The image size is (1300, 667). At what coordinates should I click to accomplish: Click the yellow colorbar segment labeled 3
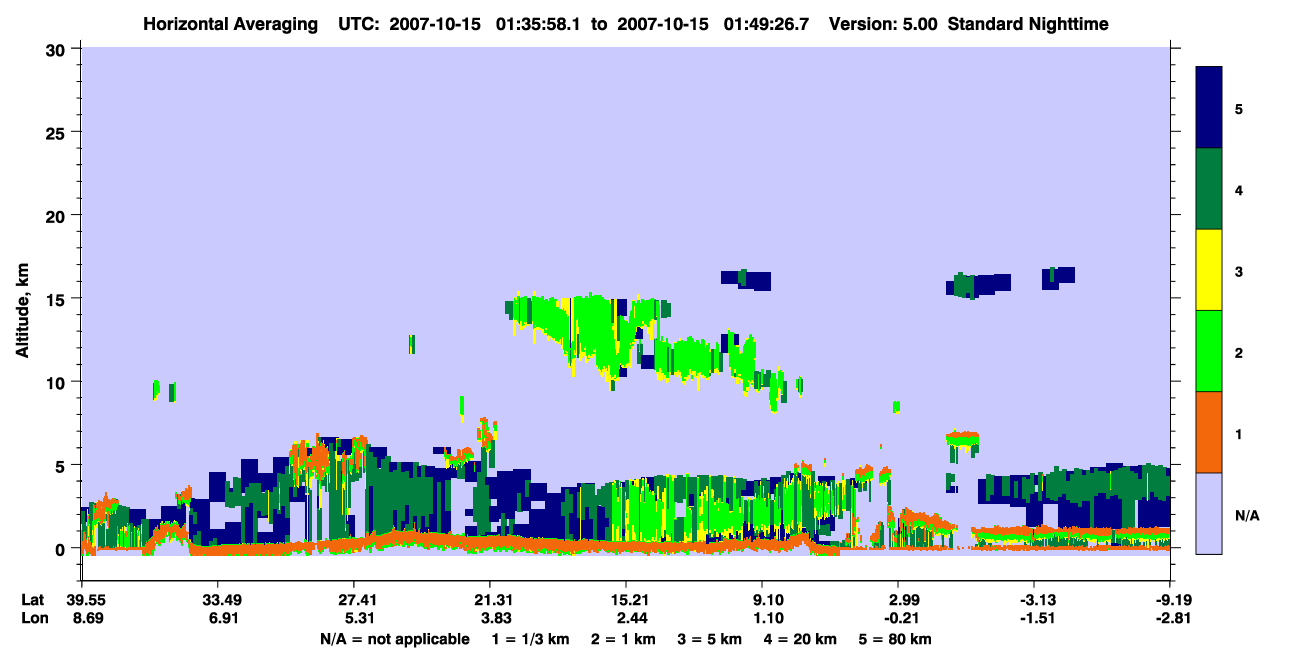tap(1209, 270)
